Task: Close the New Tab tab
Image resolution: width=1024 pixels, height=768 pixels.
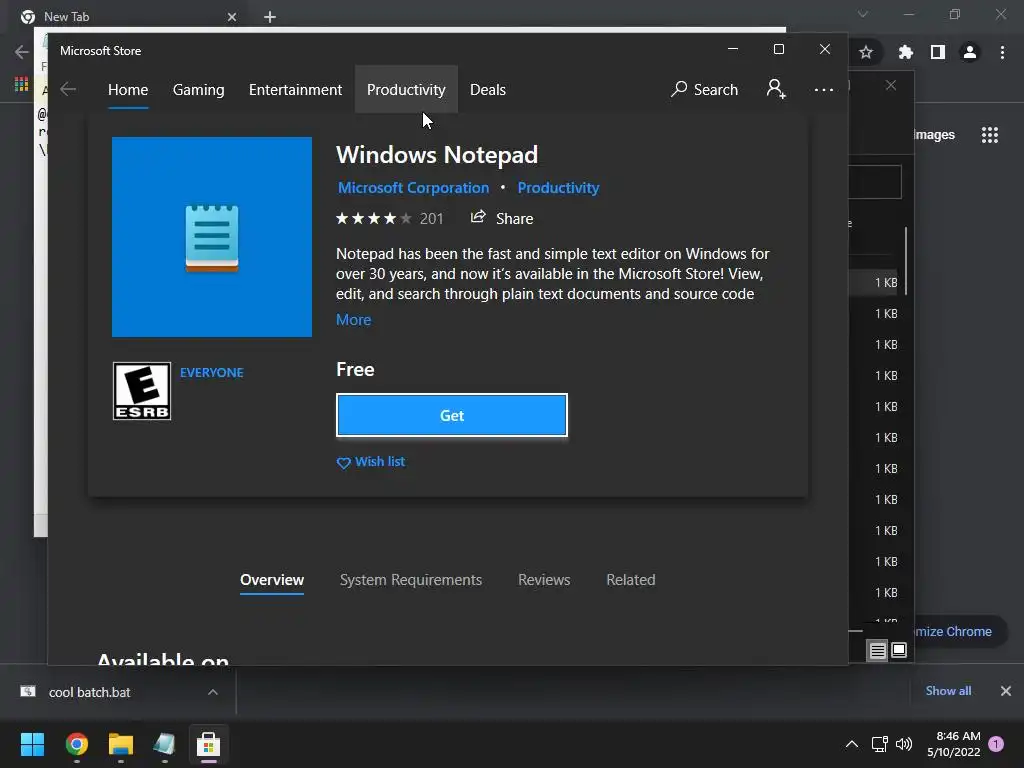Action: tap(232, 17)
